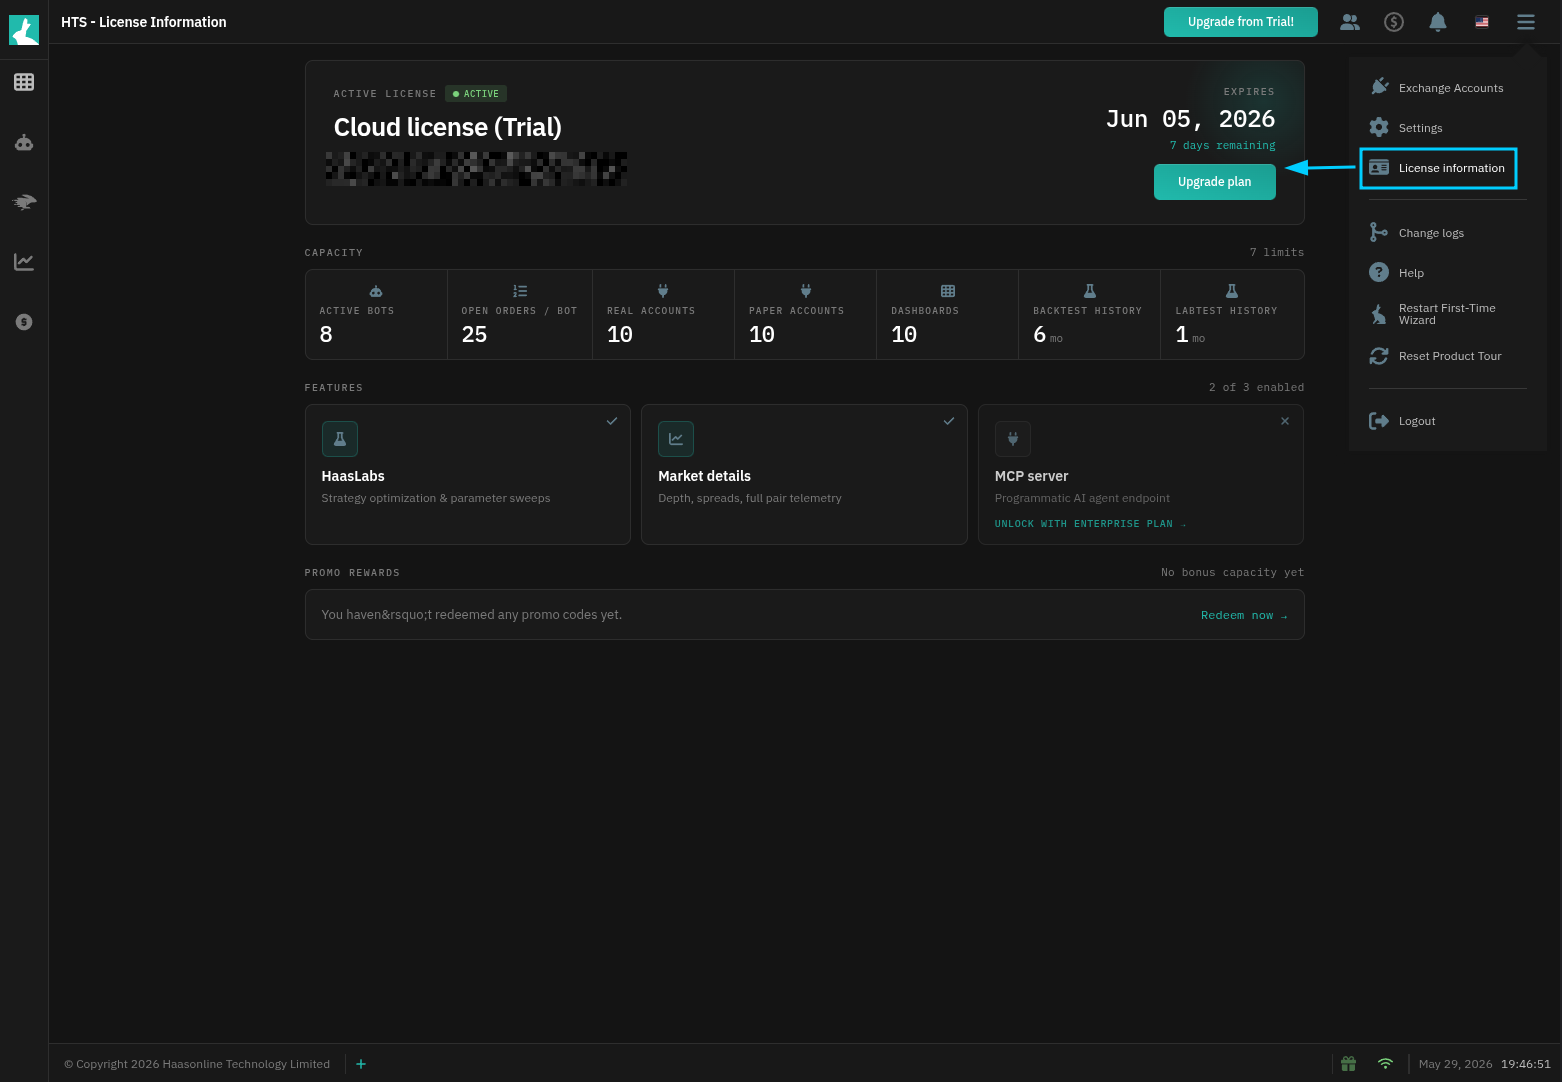Open the bots robot icon in sidebar

(x=24, y=143)
